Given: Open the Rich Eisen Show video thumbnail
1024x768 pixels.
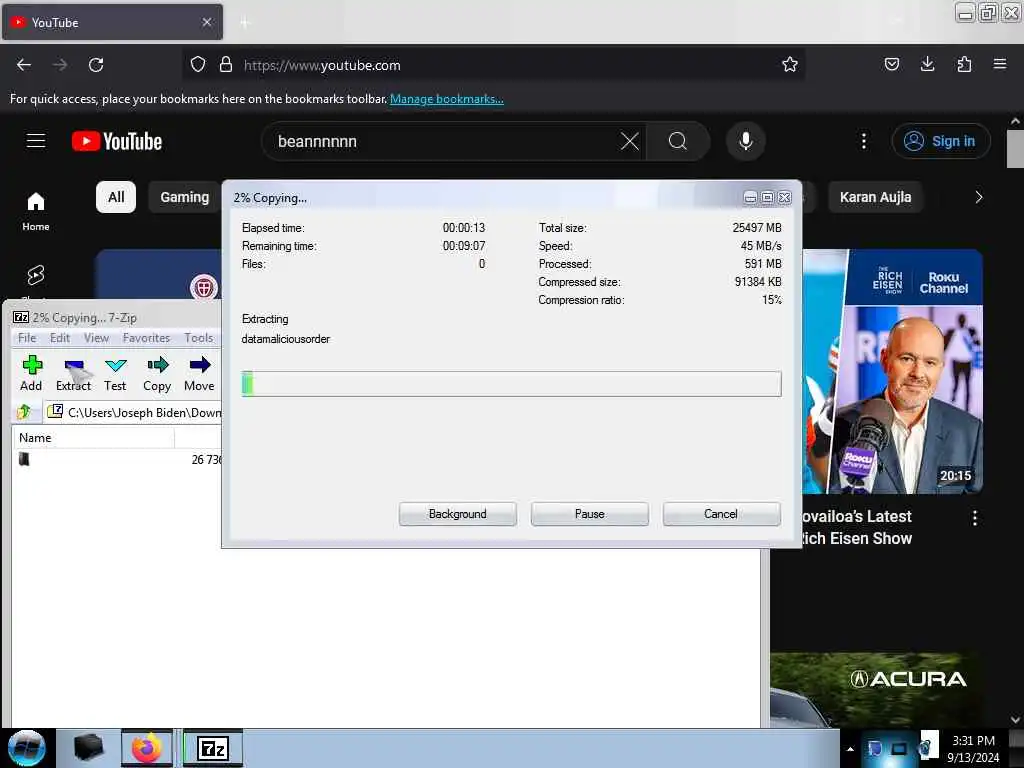Looking at the screenshot, I should [892, 371].
